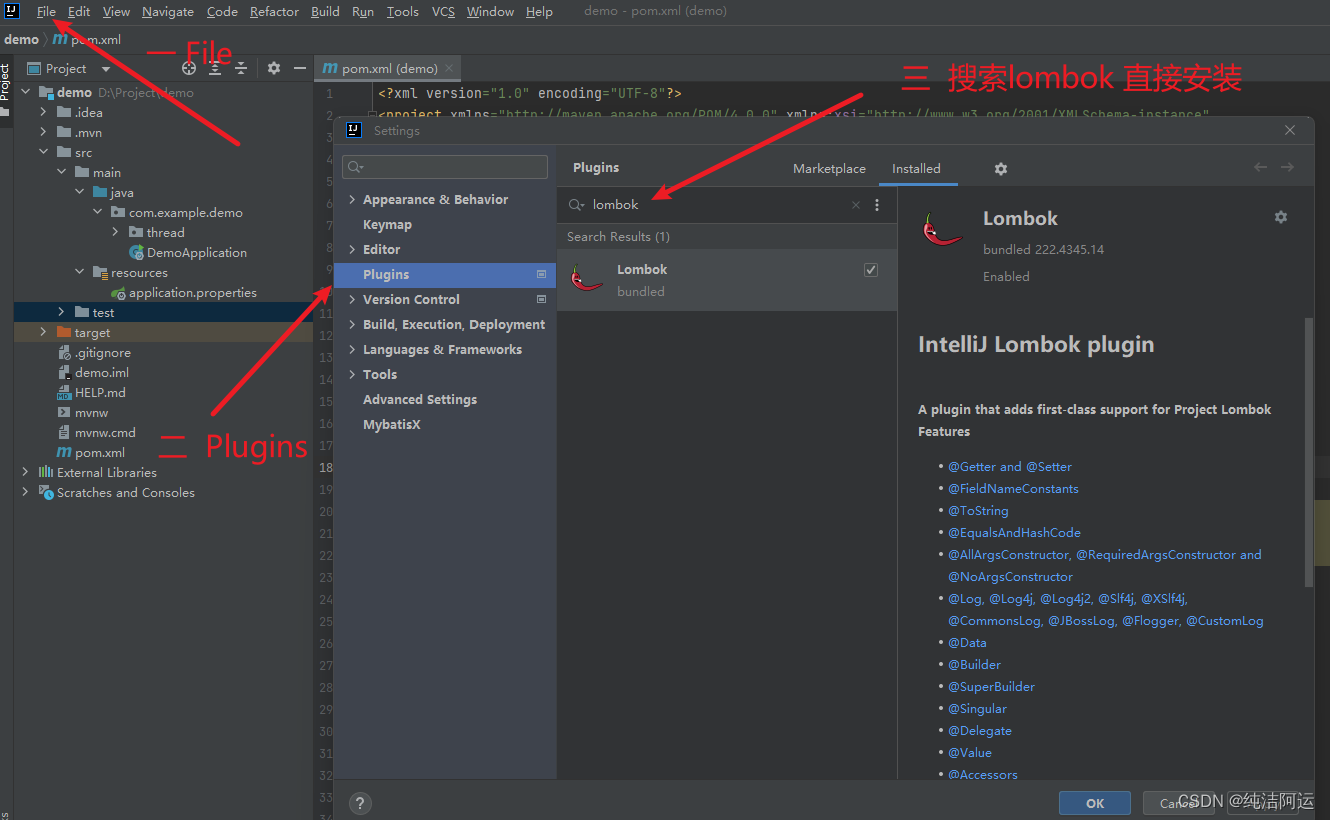The image size is (1330, 820).
Task: Hide the Project panel with minus icon
Action: pyautogui.click(x=299, y=68)
